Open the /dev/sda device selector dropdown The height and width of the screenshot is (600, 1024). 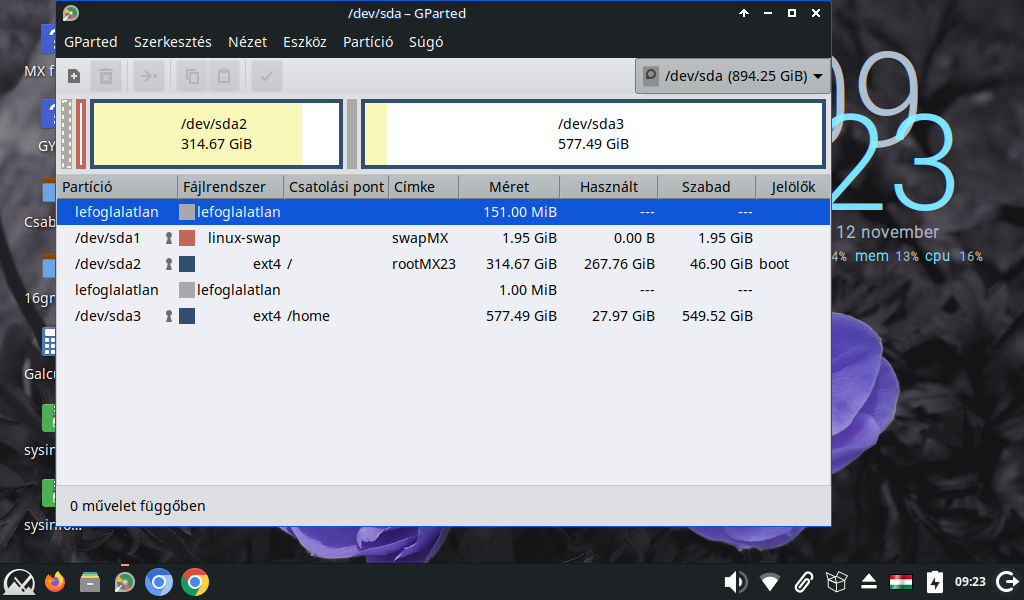click(x=732, y=76)
